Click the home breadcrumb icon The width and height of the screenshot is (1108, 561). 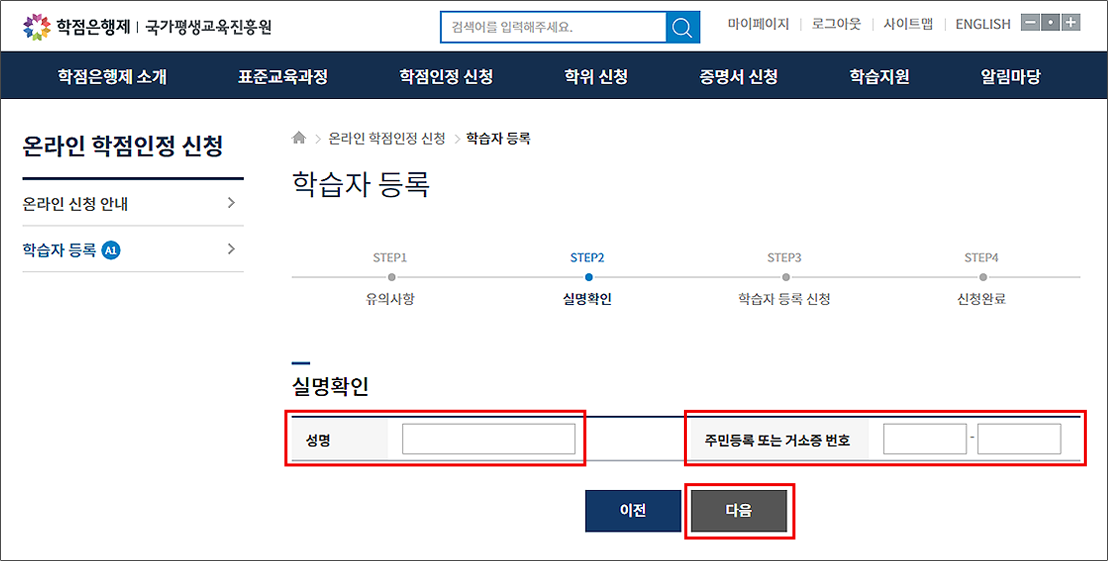tap(299, 139)
